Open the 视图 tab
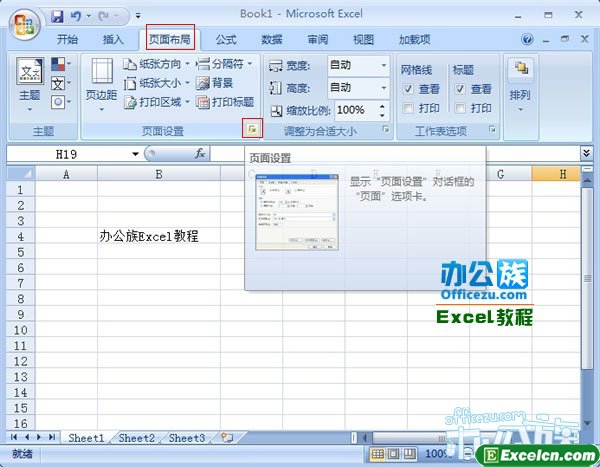 (363, 39)
